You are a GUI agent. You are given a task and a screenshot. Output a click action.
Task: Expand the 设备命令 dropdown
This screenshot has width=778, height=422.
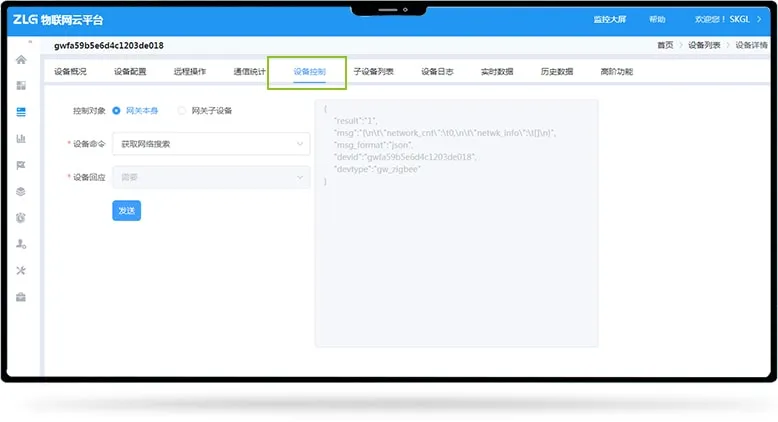pos(210,144)
